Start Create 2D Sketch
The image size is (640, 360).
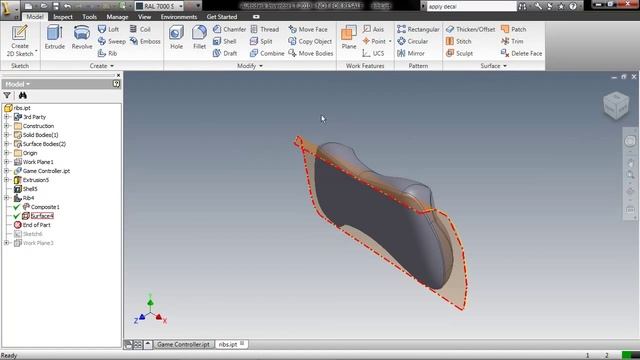[x=20, y=40]
